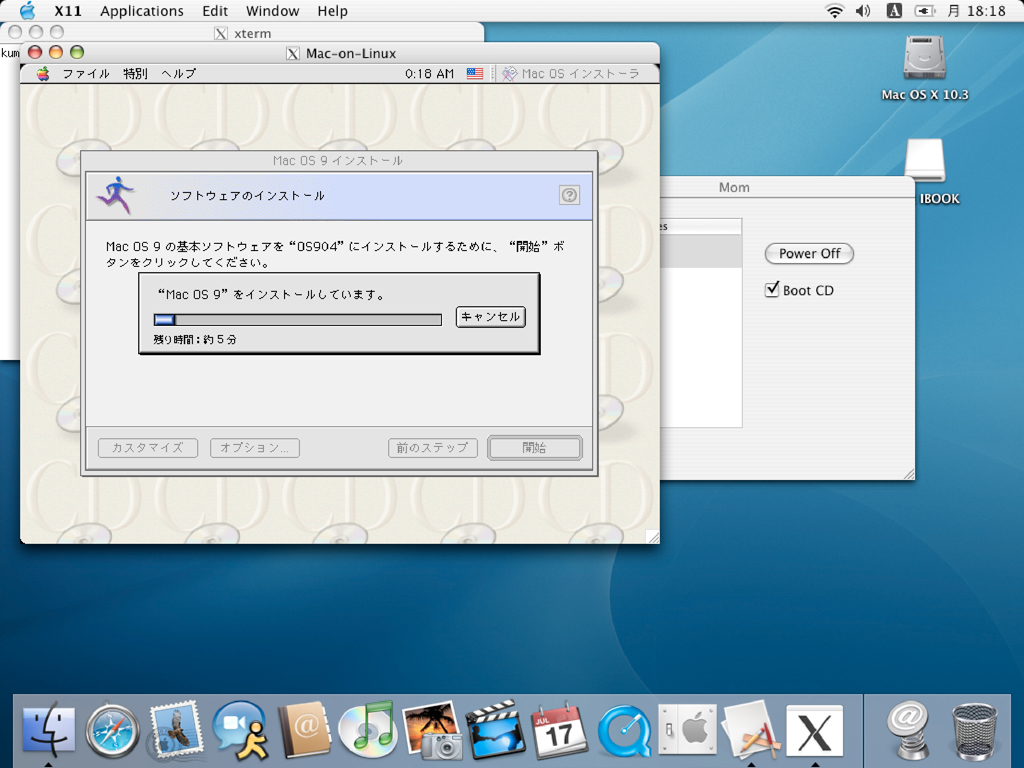Image resolution: width=1024 pixels, height=768 pixels.
Task: Click the オプション... button
Action: click(255, 447)
